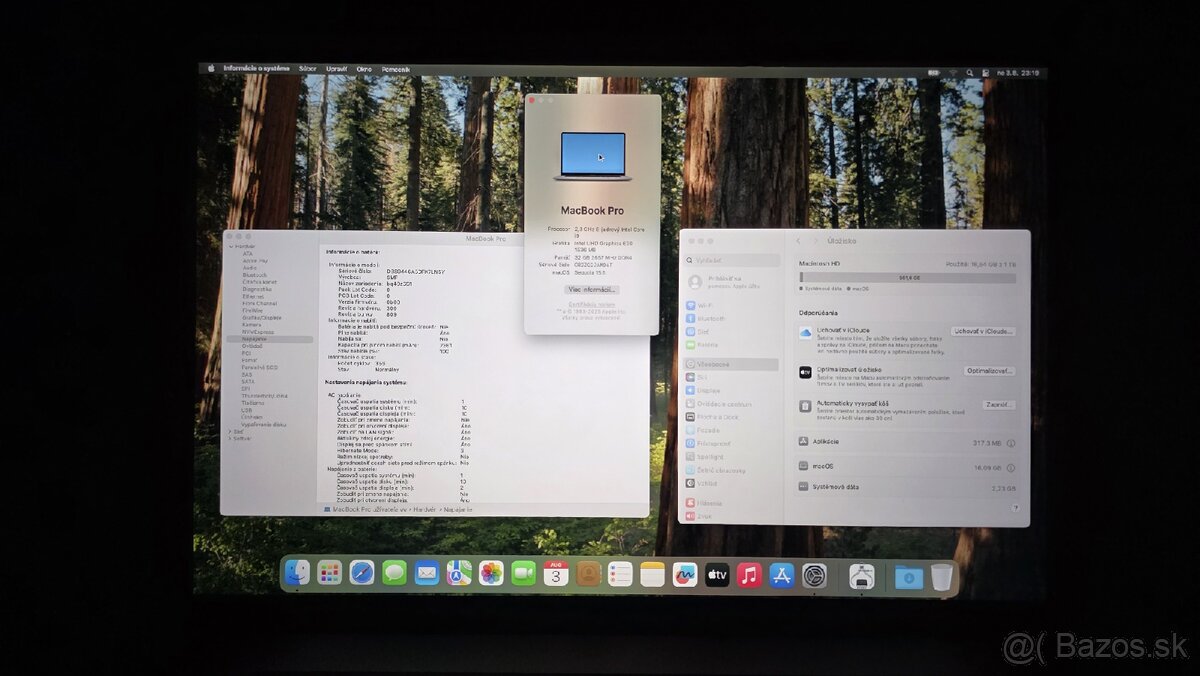Click the Viac informácií button
This screenshot has width=1200, height=676.
coord(591,289)
